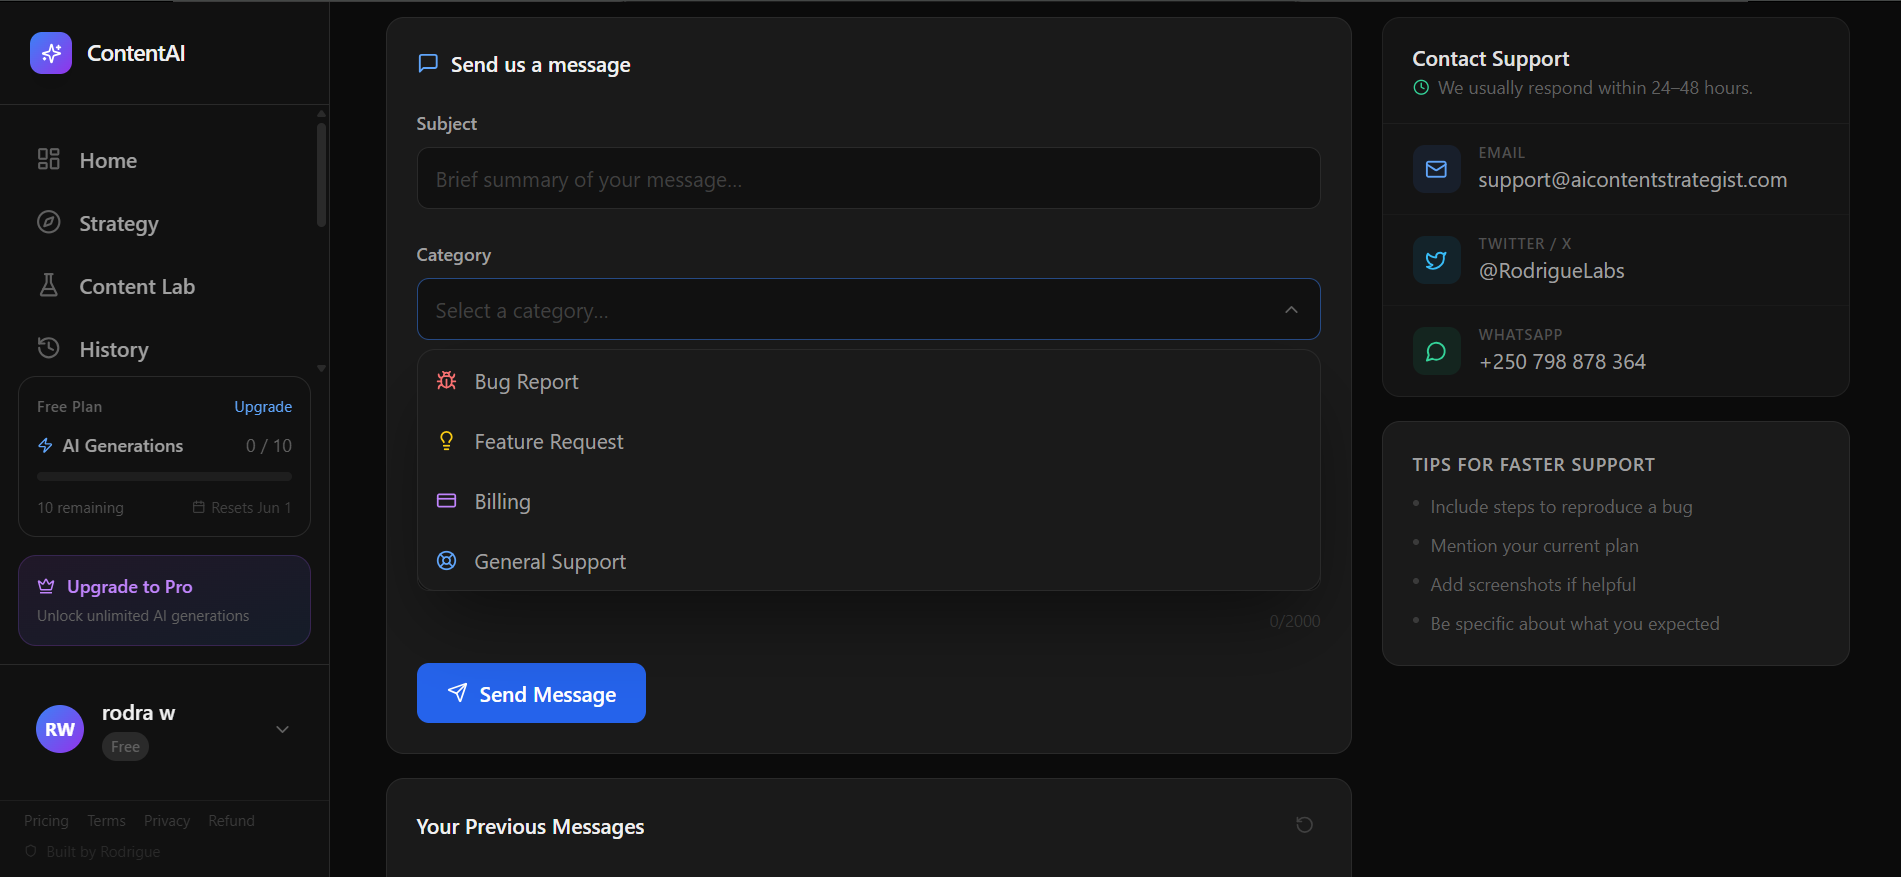Click the AI Generations lightning bolt icon
This screenshot has height=877, width=1901.
[x=45, y=445]
